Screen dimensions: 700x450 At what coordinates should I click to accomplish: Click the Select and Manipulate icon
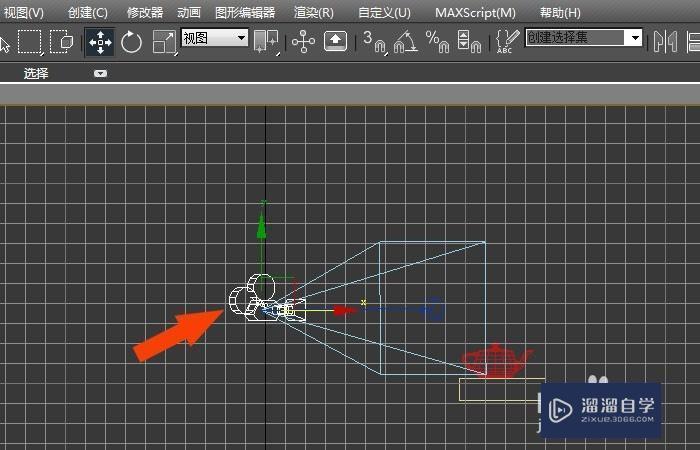click(x=304, y=42)
